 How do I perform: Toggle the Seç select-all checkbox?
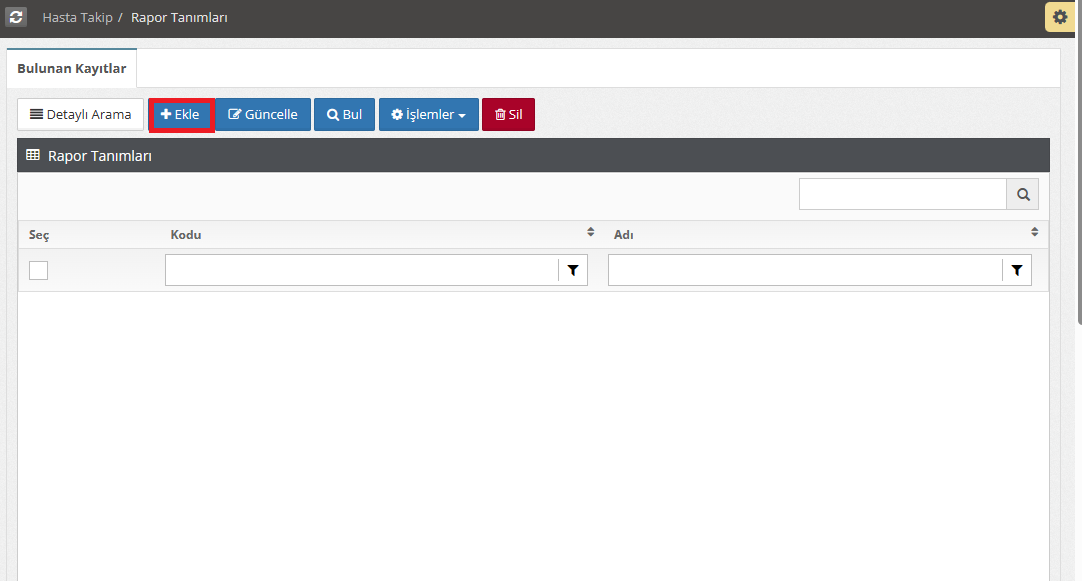(x=38, y=270)
